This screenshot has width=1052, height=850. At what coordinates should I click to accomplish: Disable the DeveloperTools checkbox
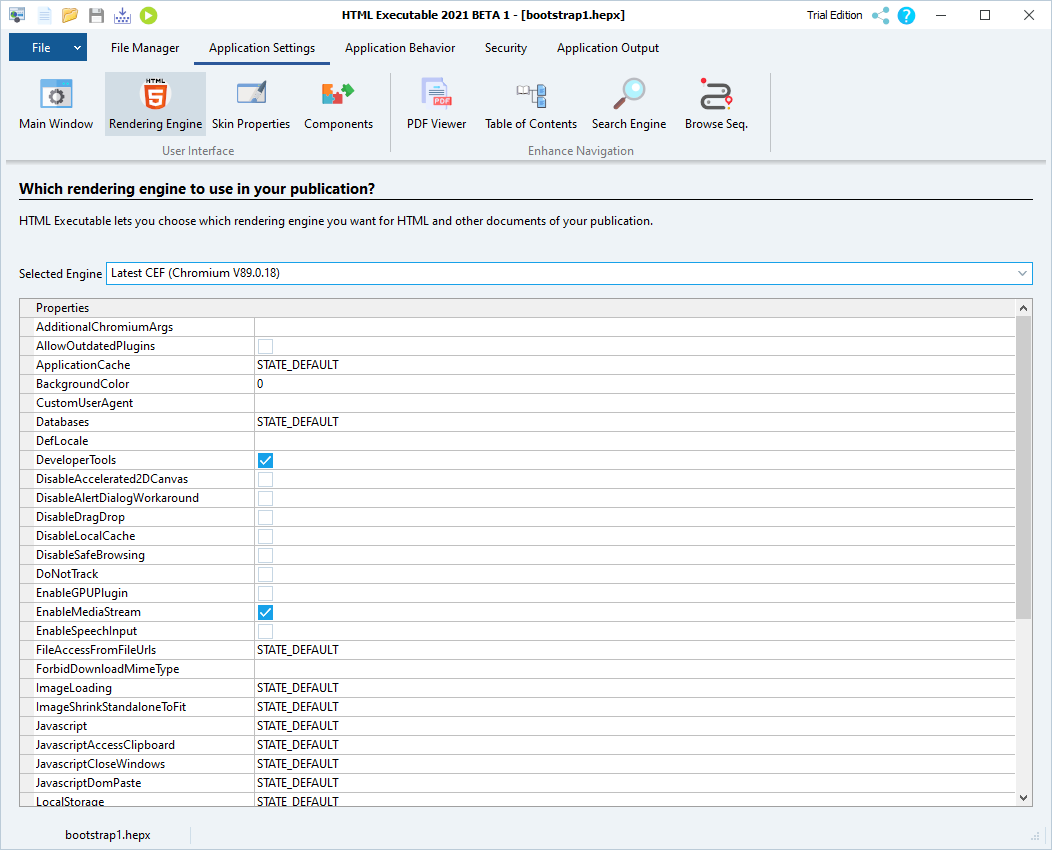(265, 460)
